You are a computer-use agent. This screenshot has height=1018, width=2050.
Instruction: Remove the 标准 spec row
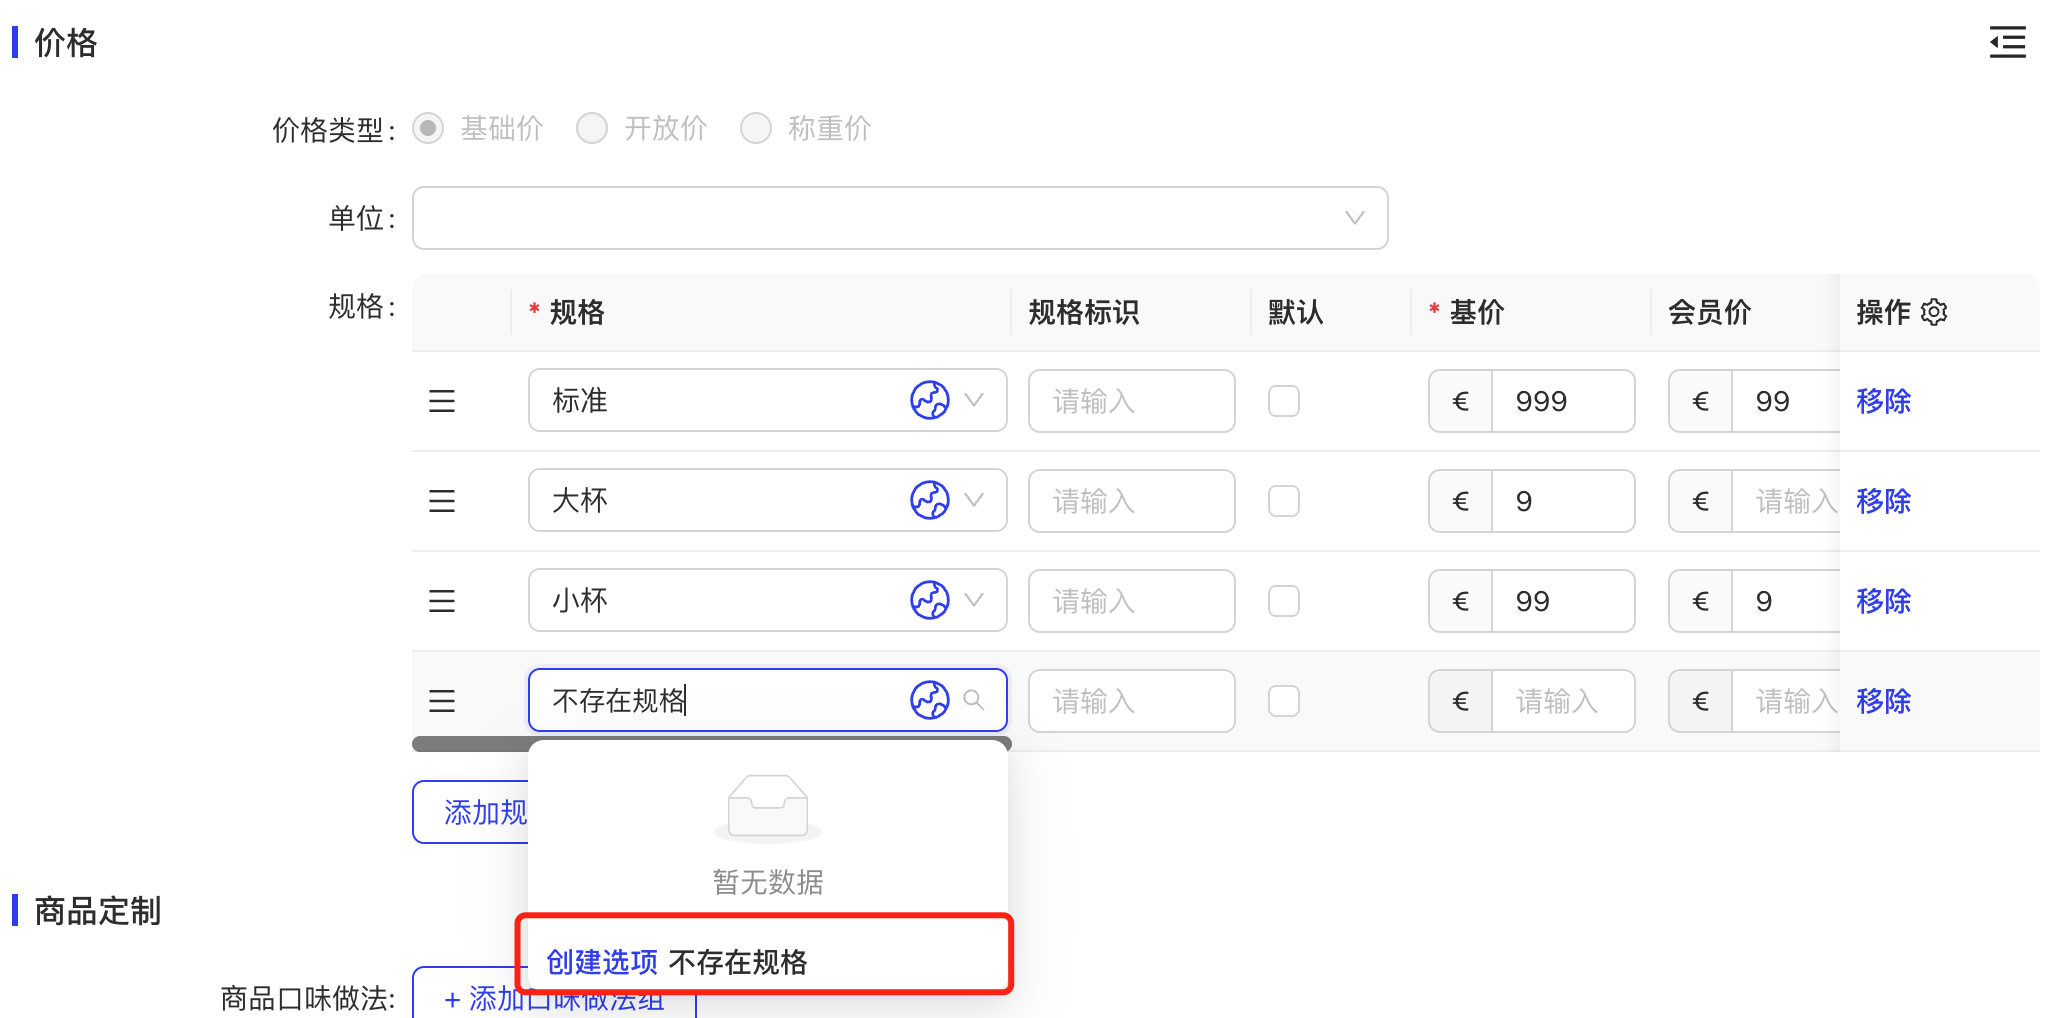pyautogui.click(x=1883, y=401)
